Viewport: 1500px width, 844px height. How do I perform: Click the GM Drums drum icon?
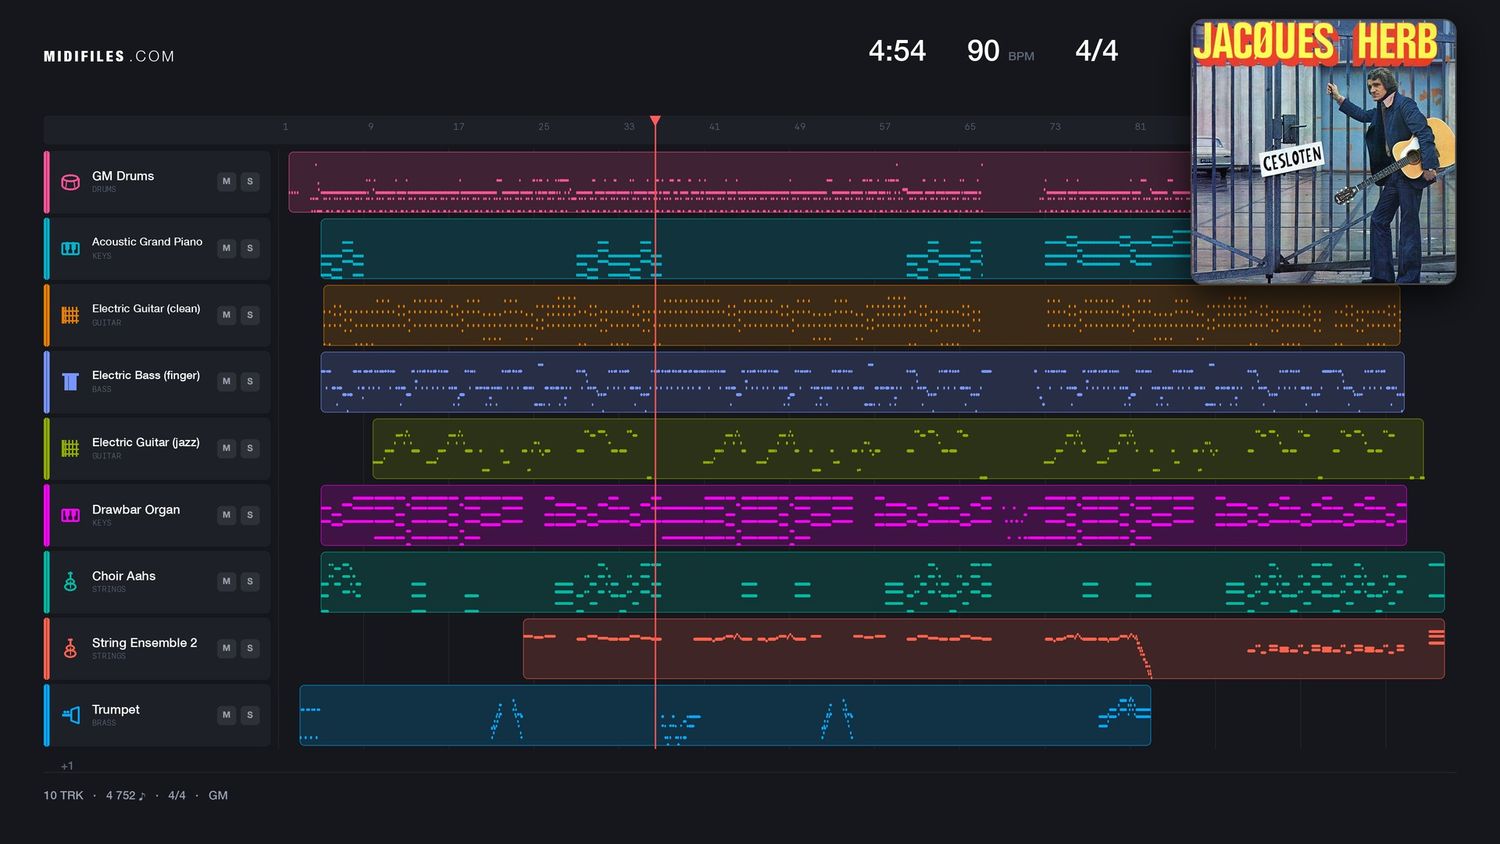coord(70,182)
